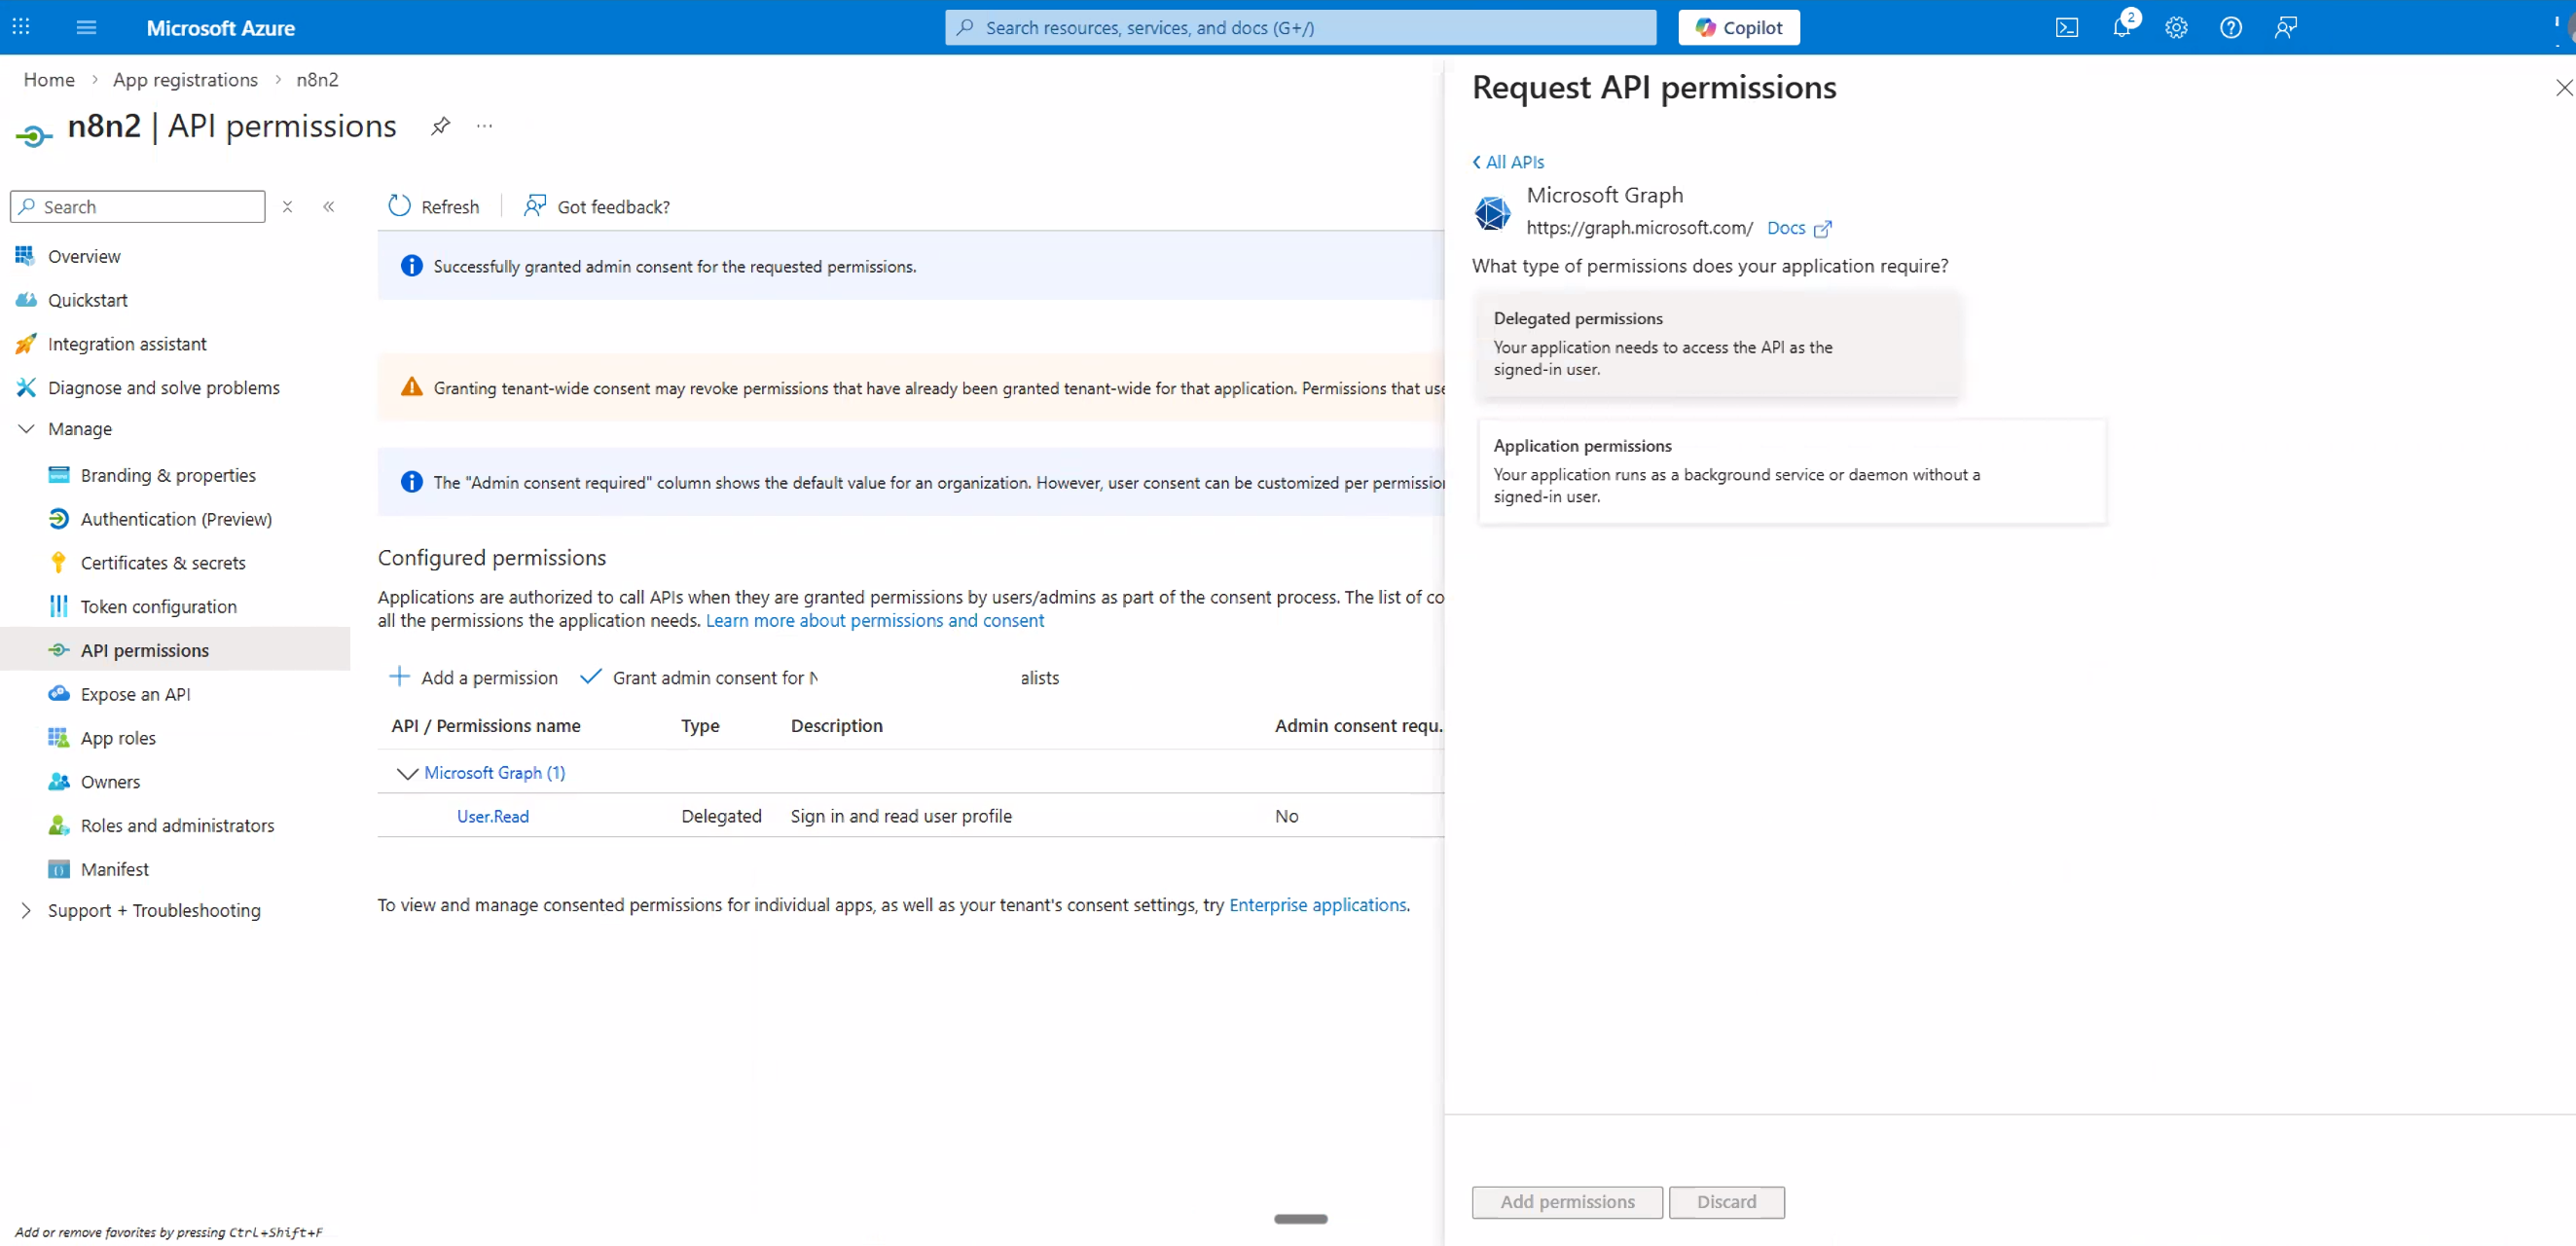Select the Delegated permissions option
This screenshot has height=1246, width=2576.
1718,344
